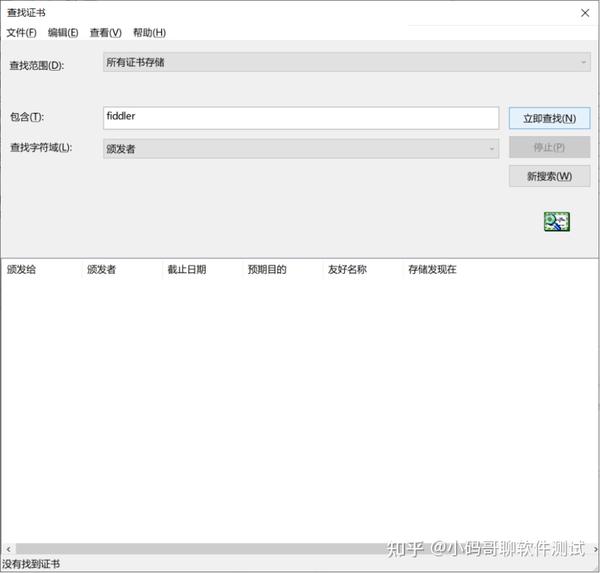Click the 包含 text field containing fiddler
This screenshot has height=573, width=600.
pyautogui.click(x=301, y=118)
